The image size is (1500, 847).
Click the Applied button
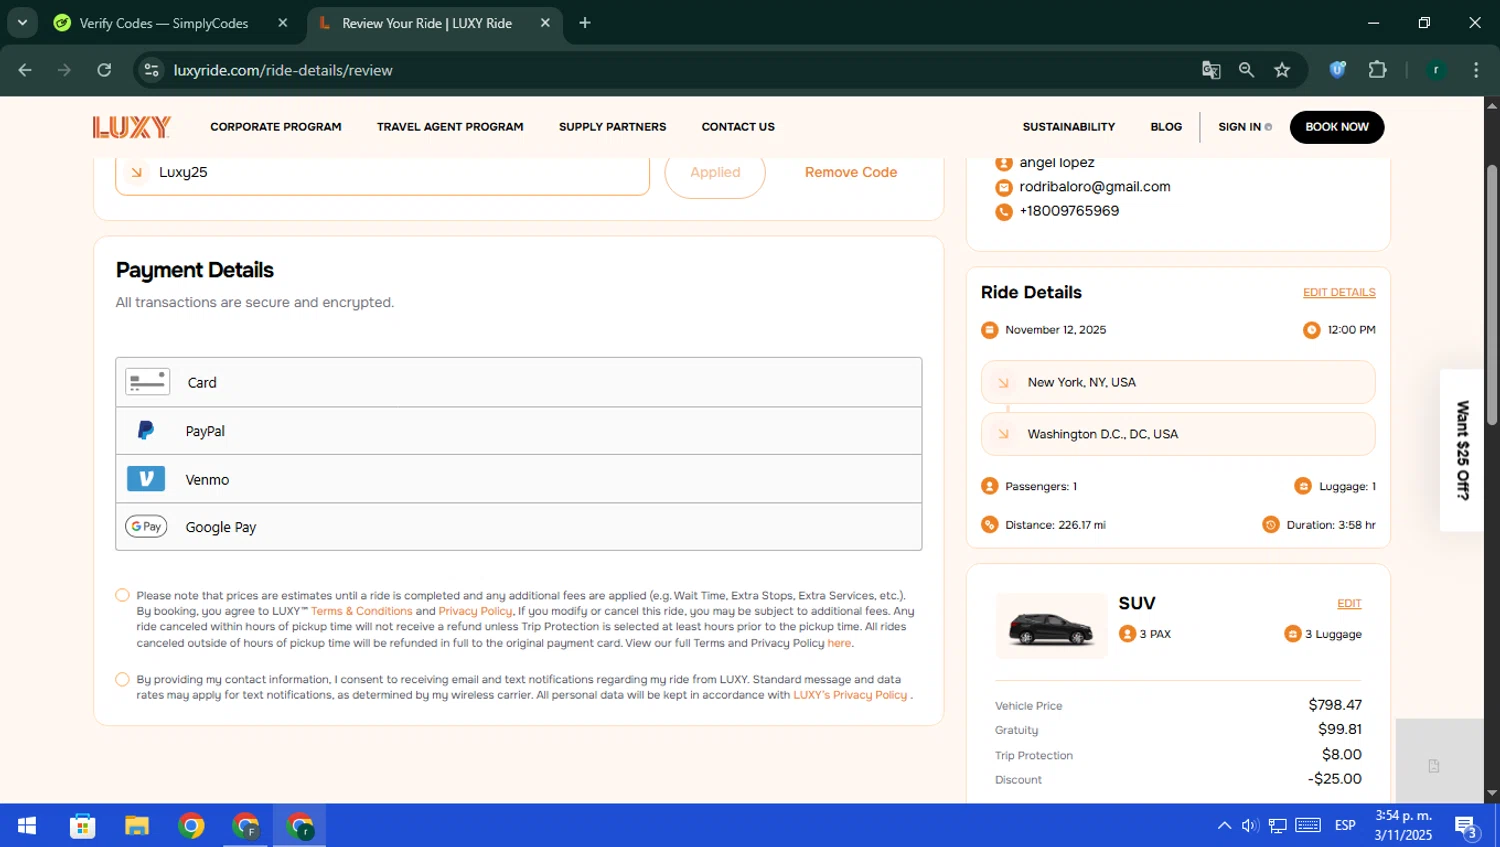715,172
